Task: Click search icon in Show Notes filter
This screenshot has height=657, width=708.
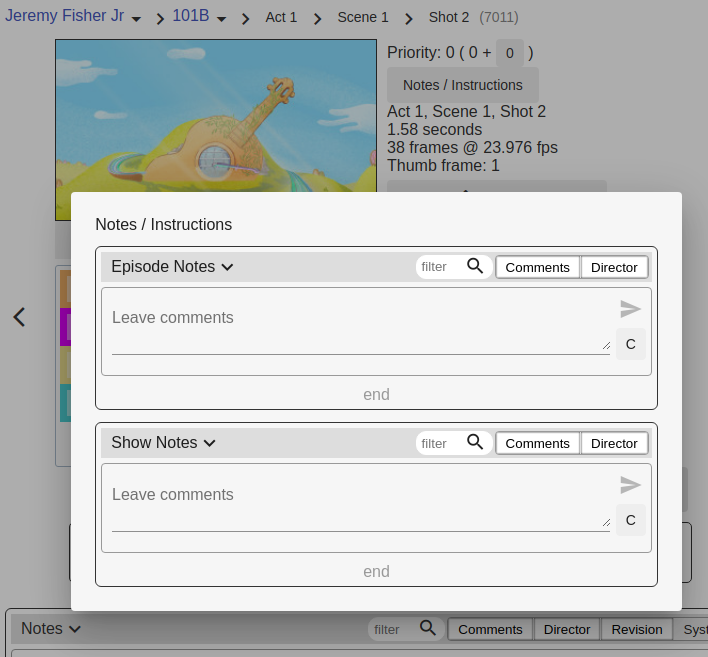Action: coord(475,442)
